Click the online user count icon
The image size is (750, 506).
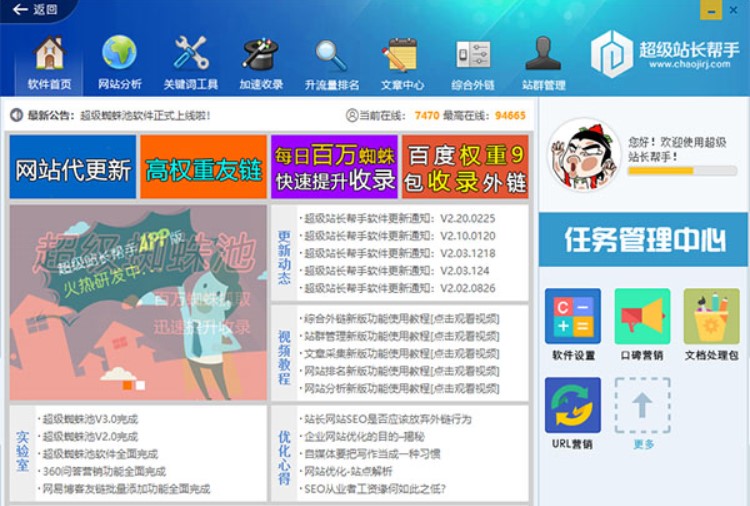tap(352, 115)
